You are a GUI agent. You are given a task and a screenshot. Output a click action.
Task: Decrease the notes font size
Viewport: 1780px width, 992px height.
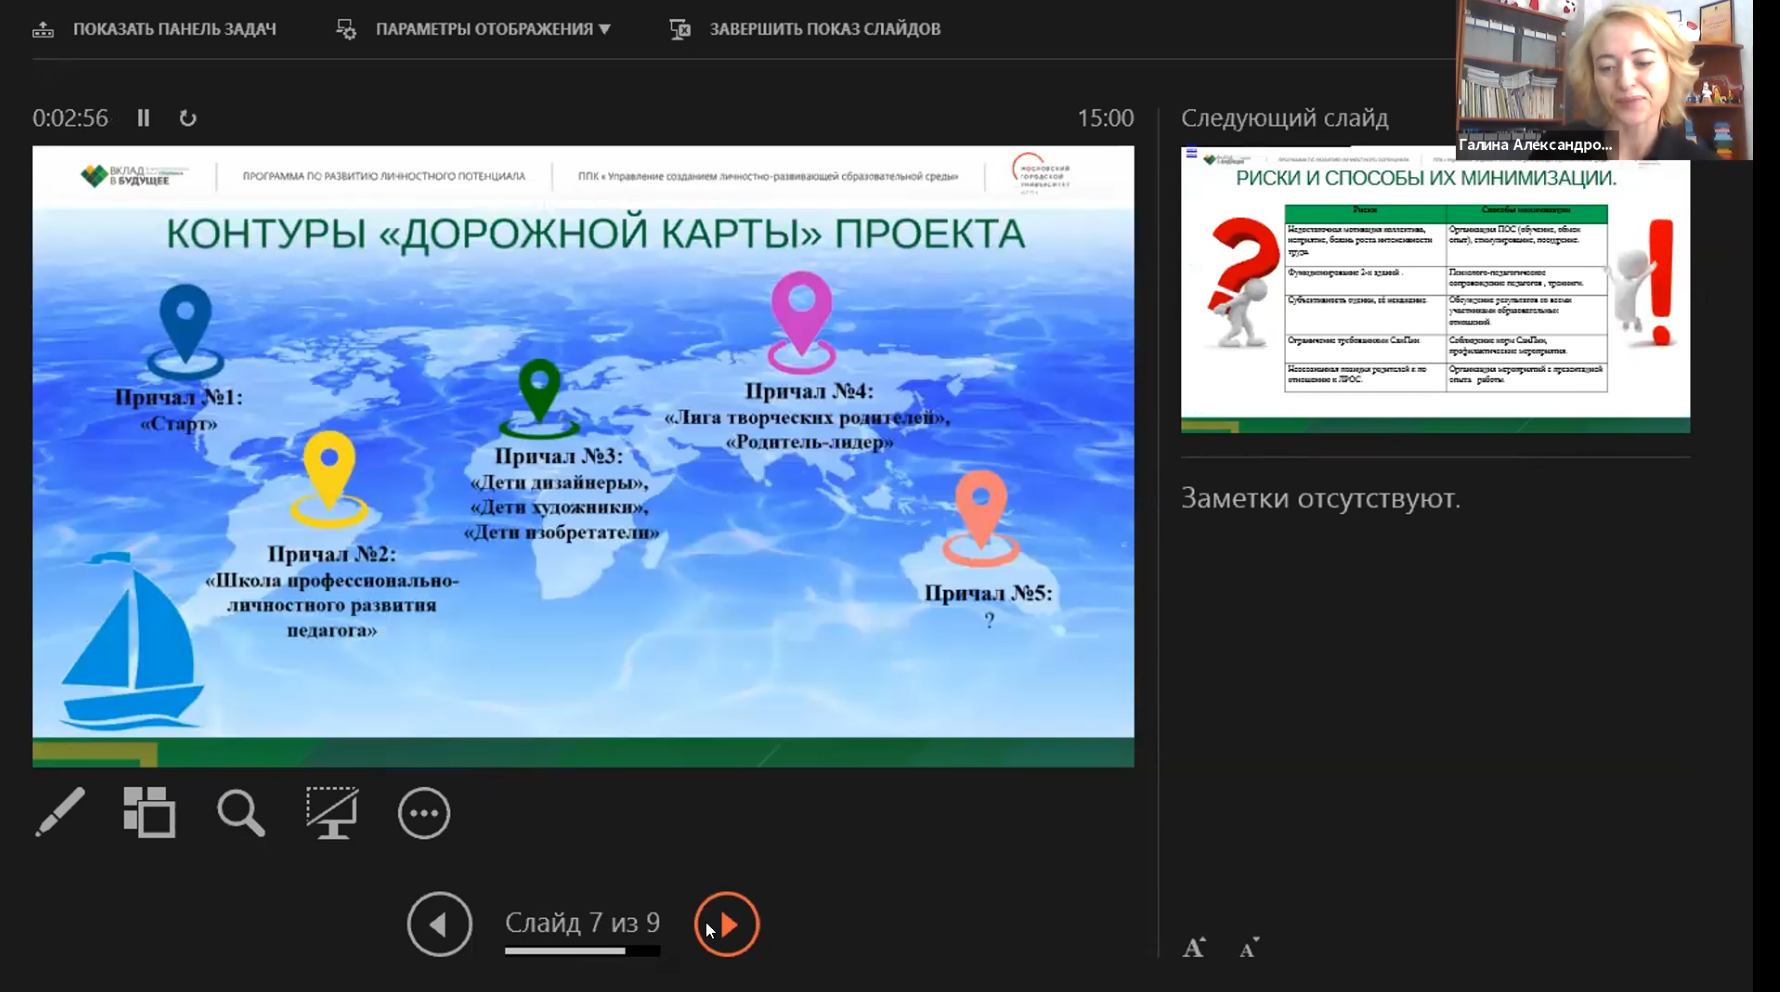1249,948
